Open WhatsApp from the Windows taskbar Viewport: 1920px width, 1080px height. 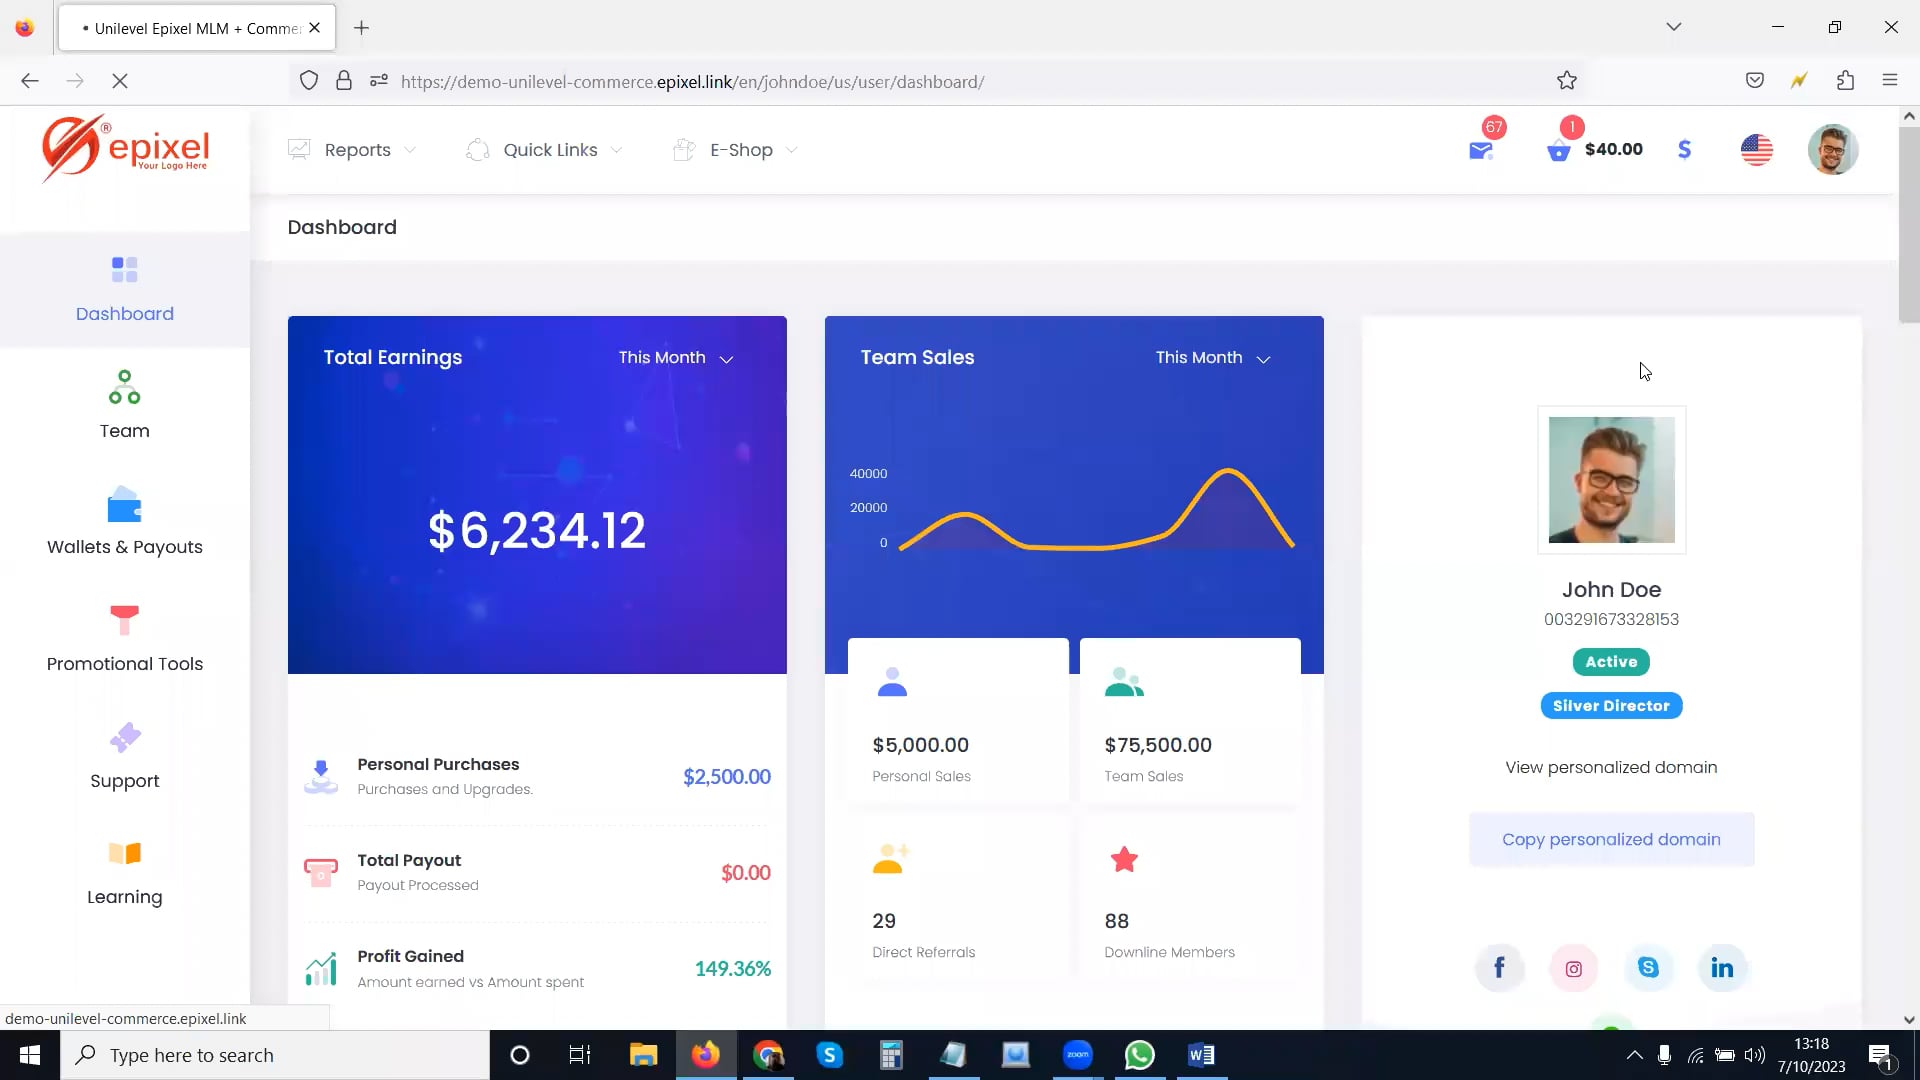pos(1139,1055)
